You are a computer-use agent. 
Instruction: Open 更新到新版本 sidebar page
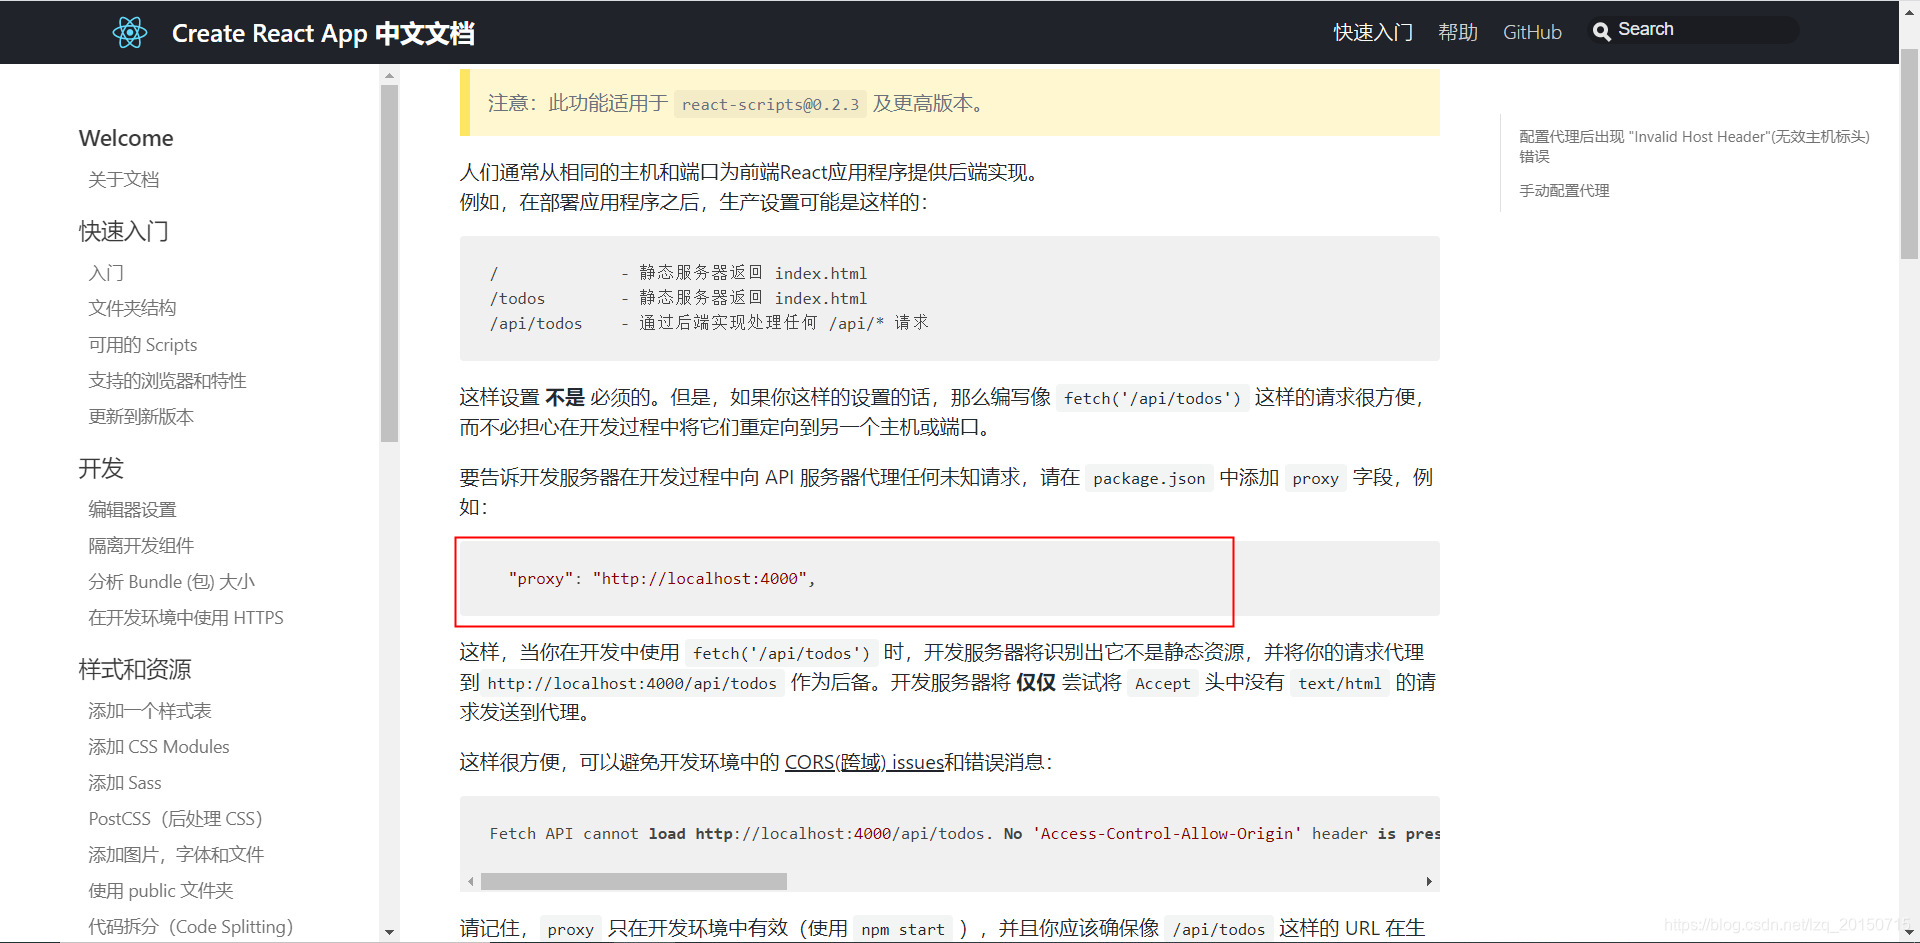[x=141, y=417]
